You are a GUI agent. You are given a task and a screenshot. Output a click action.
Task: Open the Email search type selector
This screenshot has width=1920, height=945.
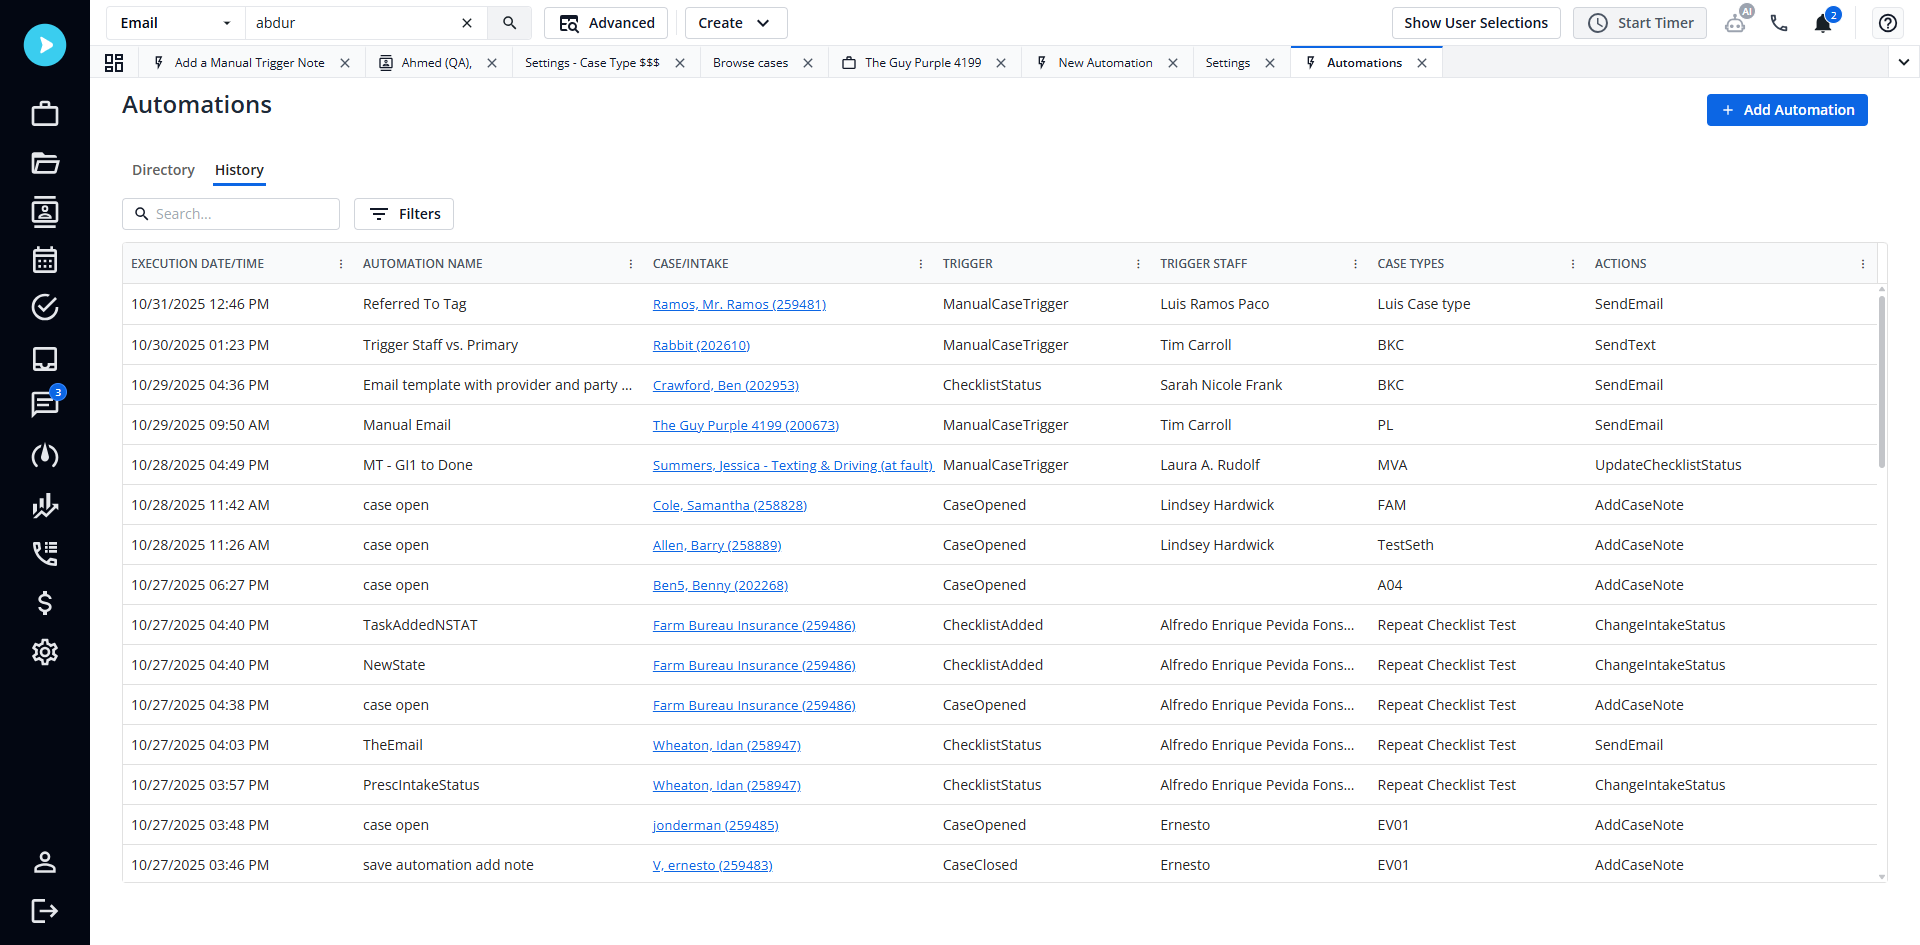[x=175, y=22]
